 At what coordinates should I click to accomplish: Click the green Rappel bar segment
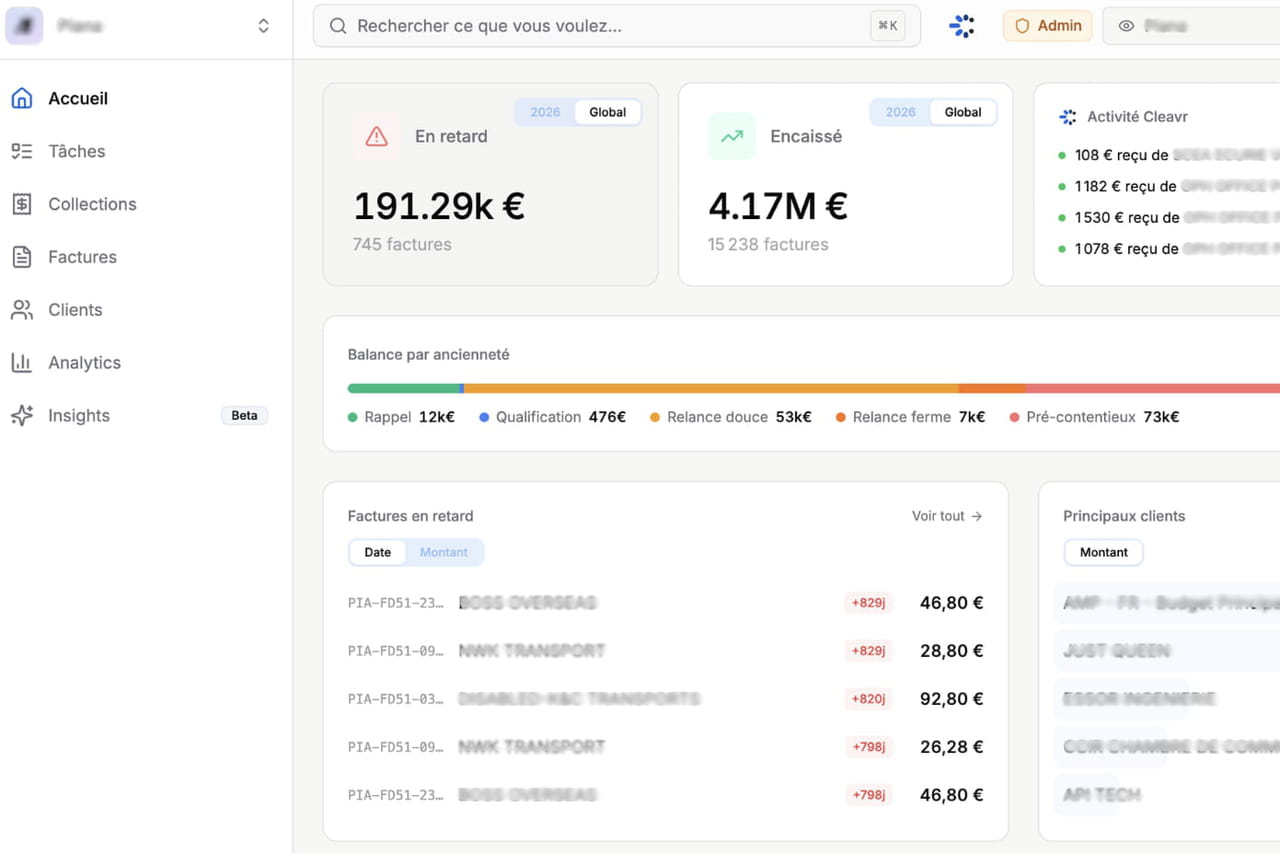403,388
